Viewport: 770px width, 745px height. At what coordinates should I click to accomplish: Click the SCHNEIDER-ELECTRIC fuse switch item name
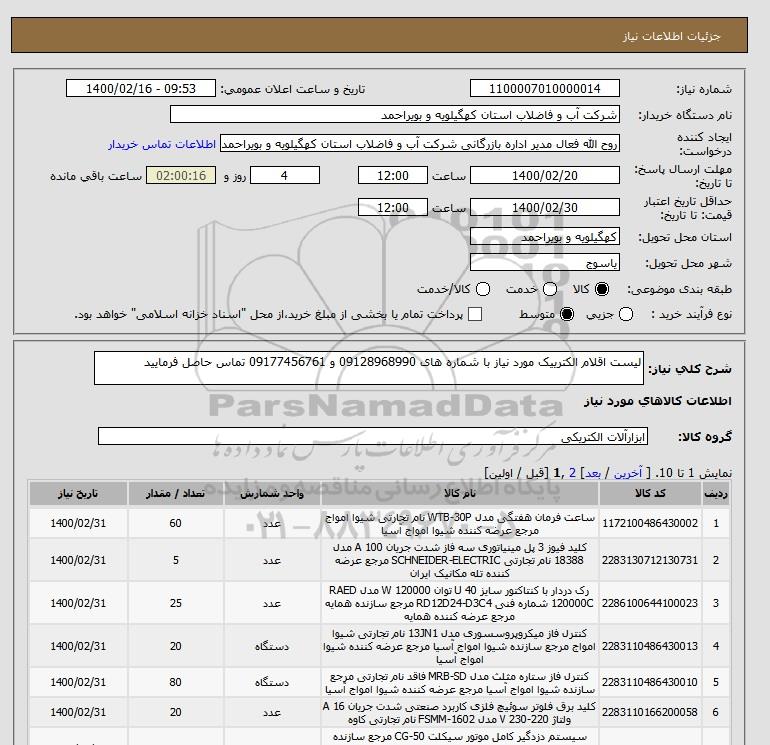(x=460, y=560)
